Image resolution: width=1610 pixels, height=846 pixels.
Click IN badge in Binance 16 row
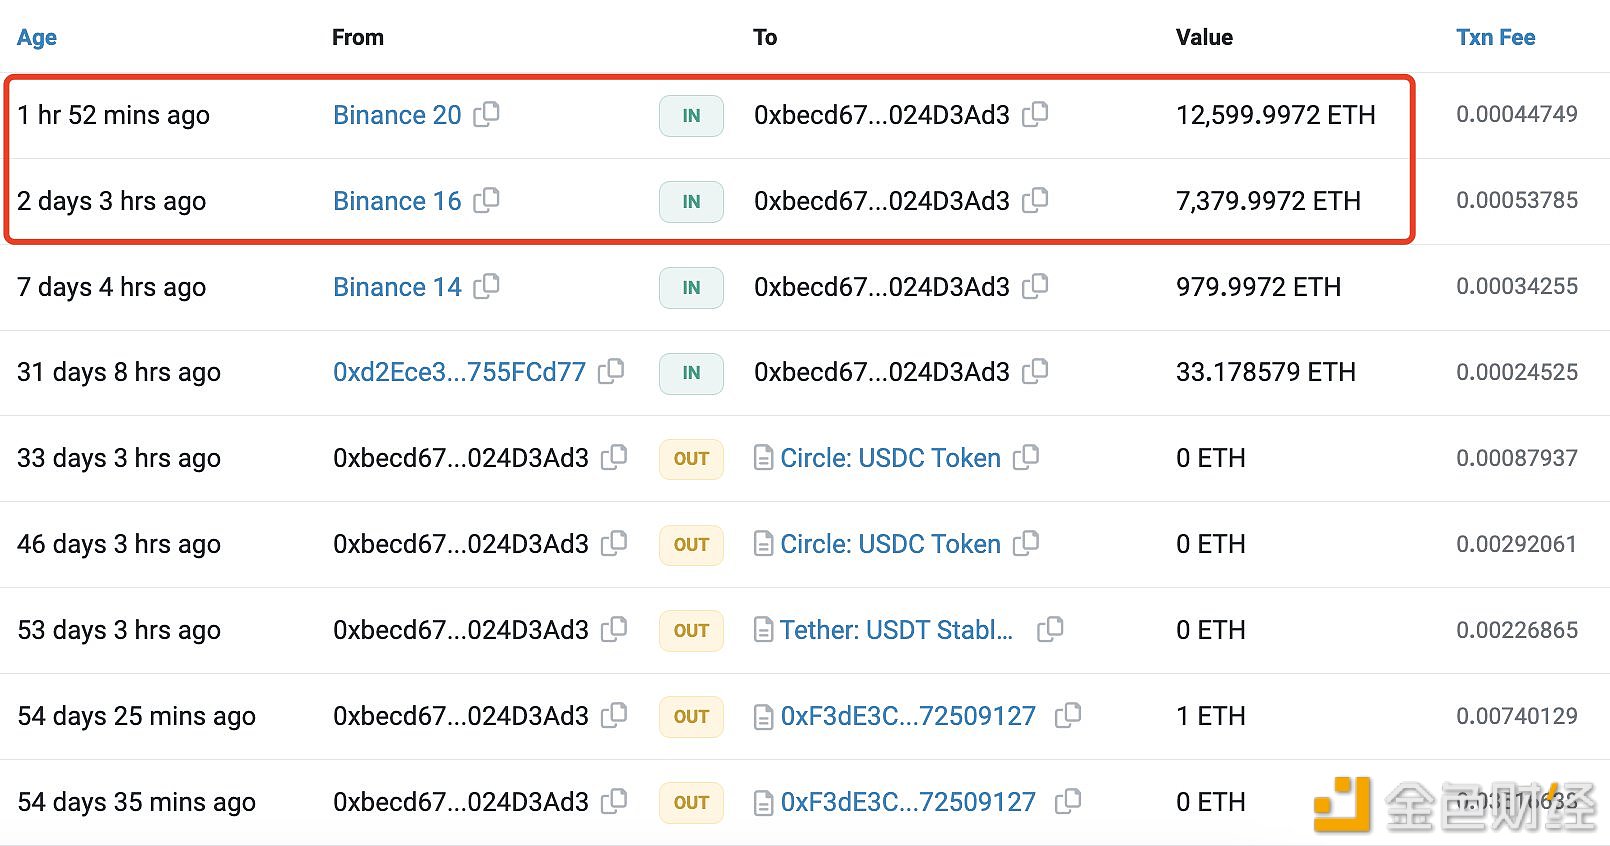coord(691,201)
